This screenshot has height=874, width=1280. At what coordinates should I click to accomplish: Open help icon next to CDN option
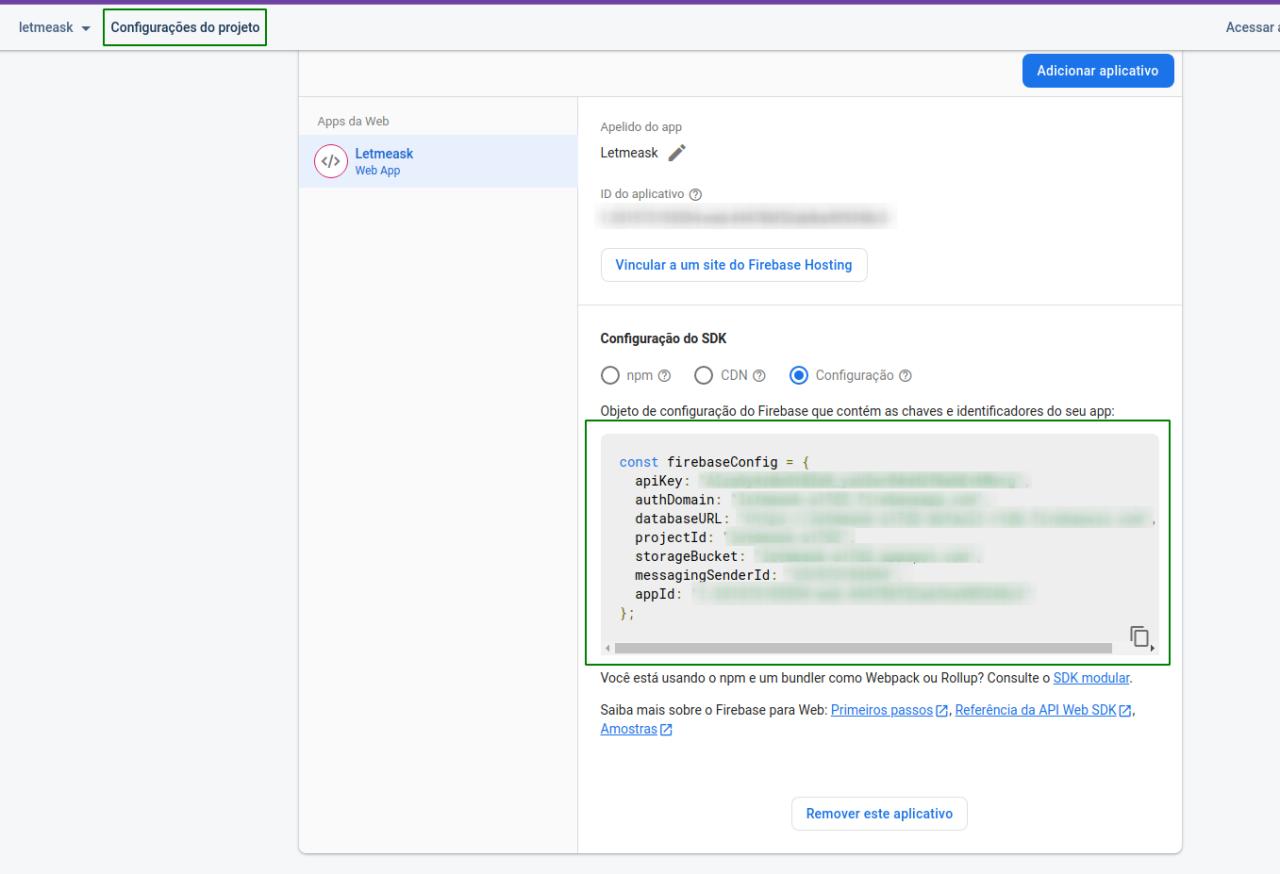[x=759, y=376]
